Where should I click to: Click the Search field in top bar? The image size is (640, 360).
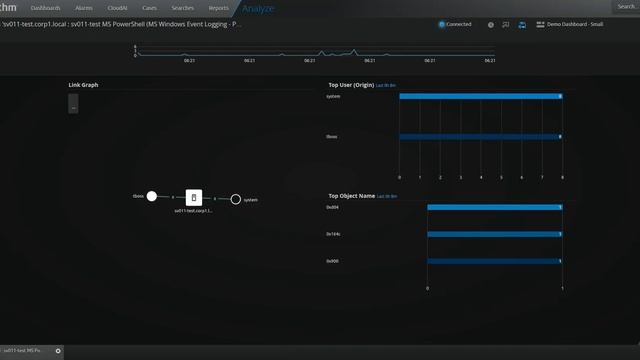point(626,7)
